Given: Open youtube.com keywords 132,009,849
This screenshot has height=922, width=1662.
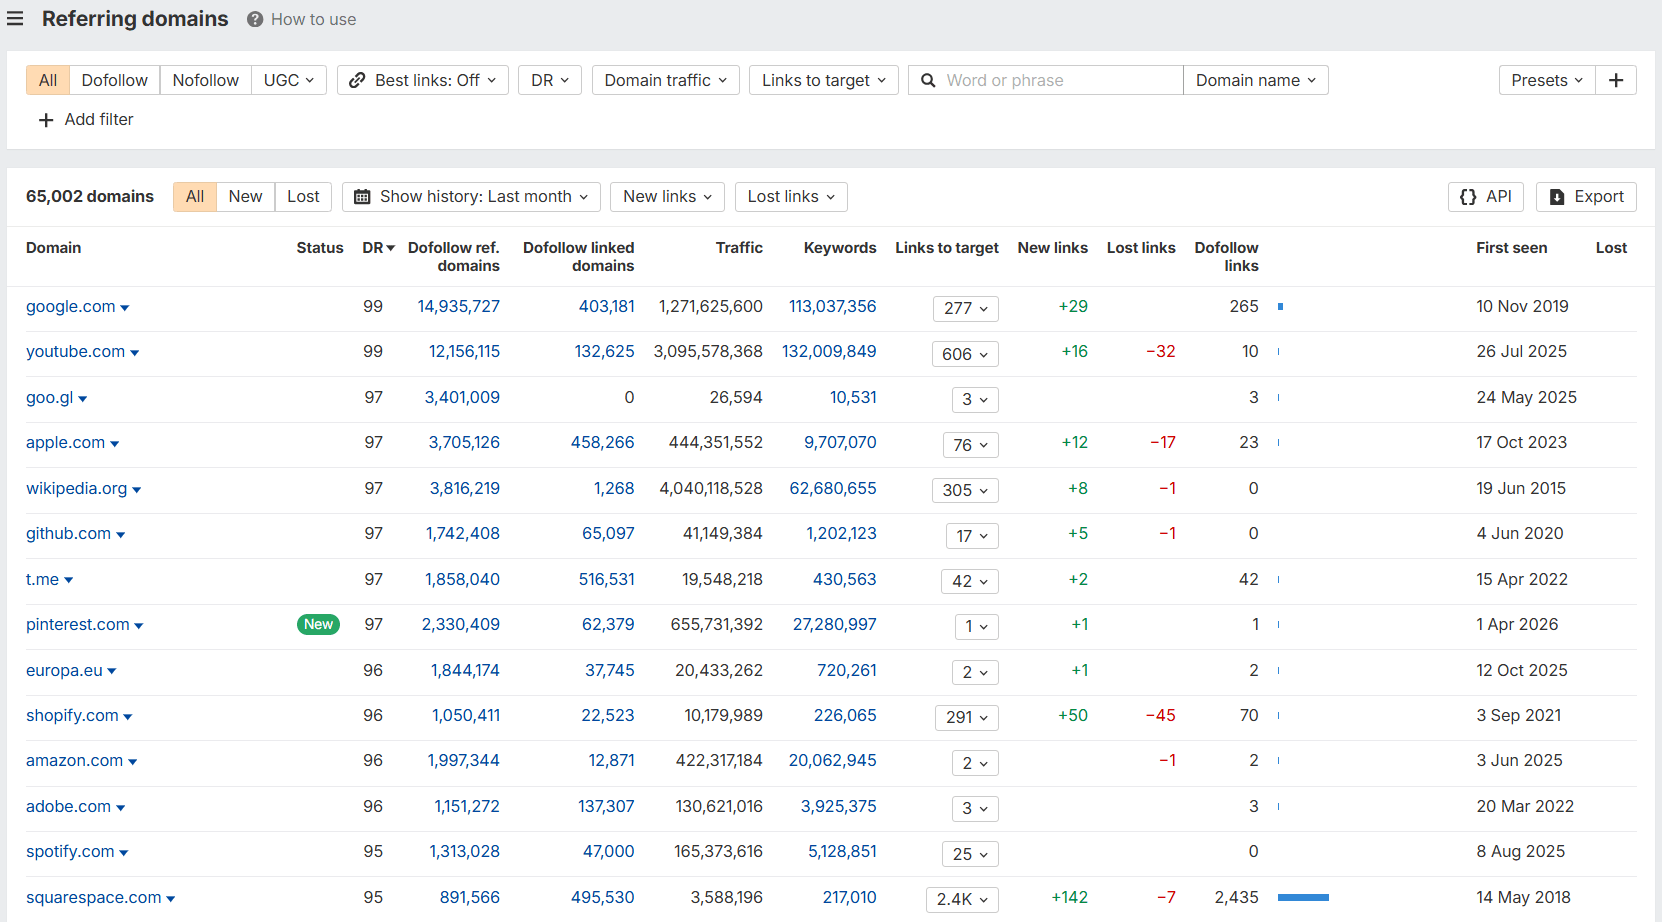Looking at the screenshot, I should (829, 352).
